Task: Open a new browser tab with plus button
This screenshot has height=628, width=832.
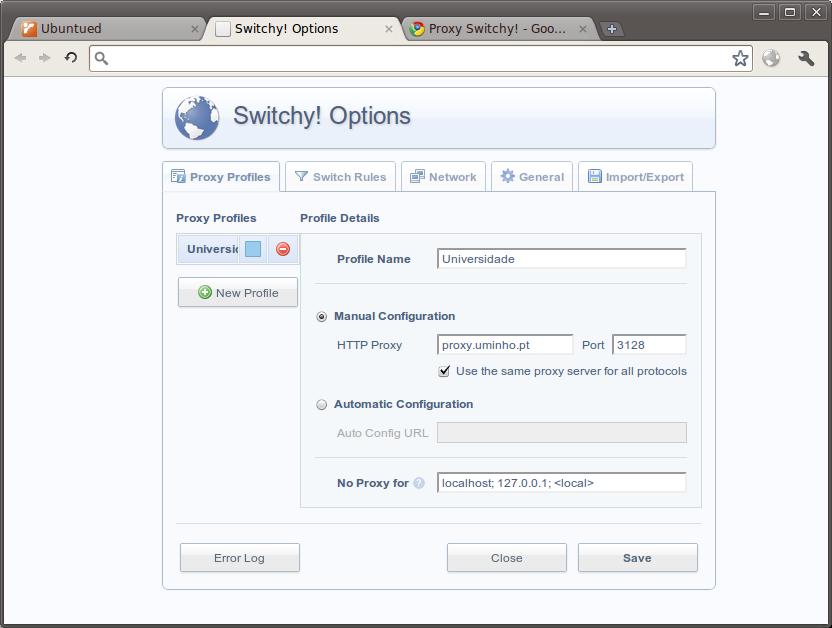Action: coord(612,29)
